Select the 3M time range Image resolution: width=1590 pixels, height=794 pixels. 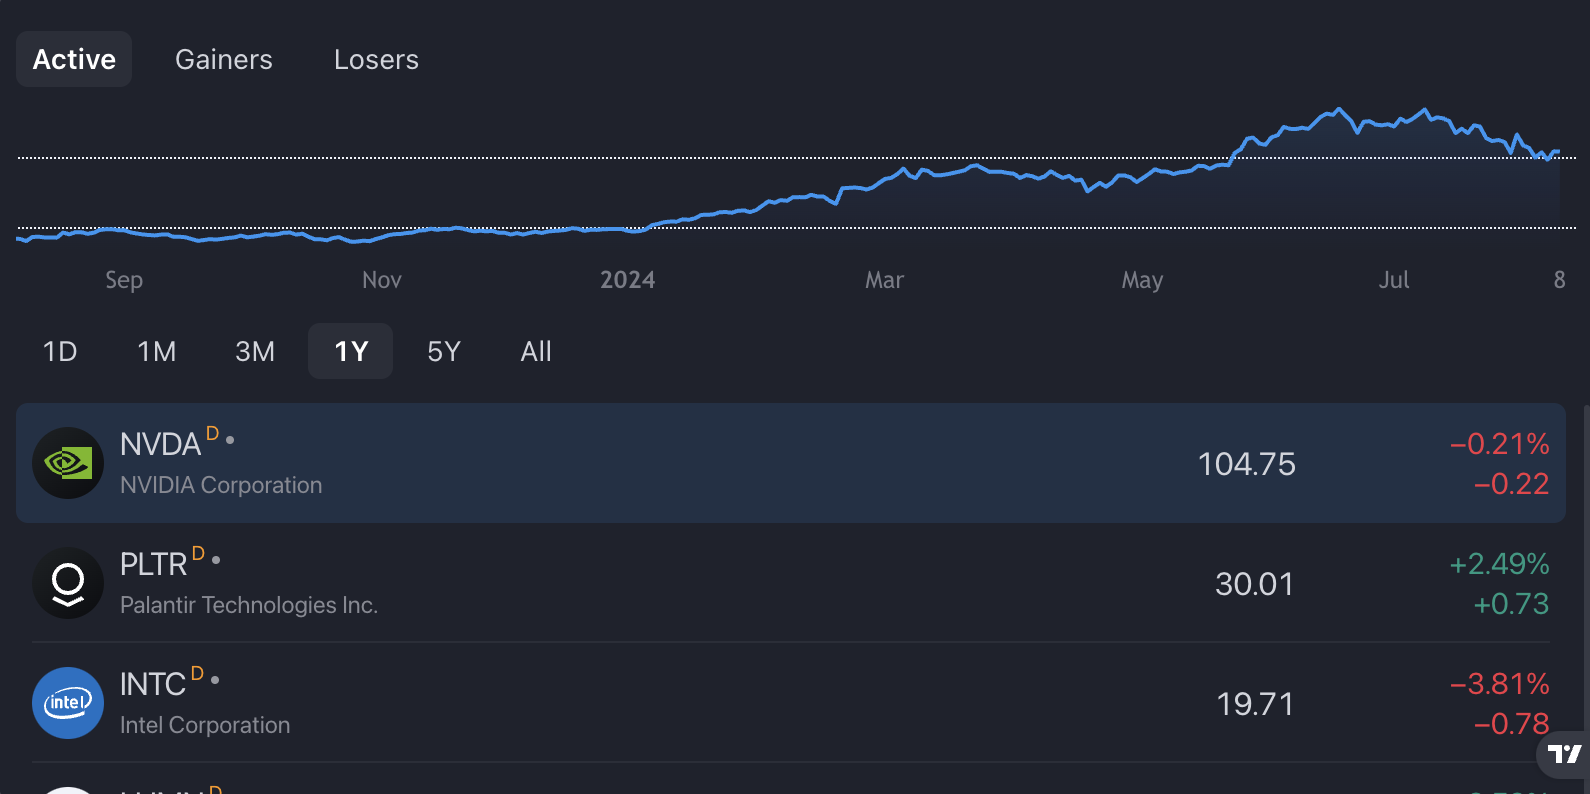click(x=255, y=351)
